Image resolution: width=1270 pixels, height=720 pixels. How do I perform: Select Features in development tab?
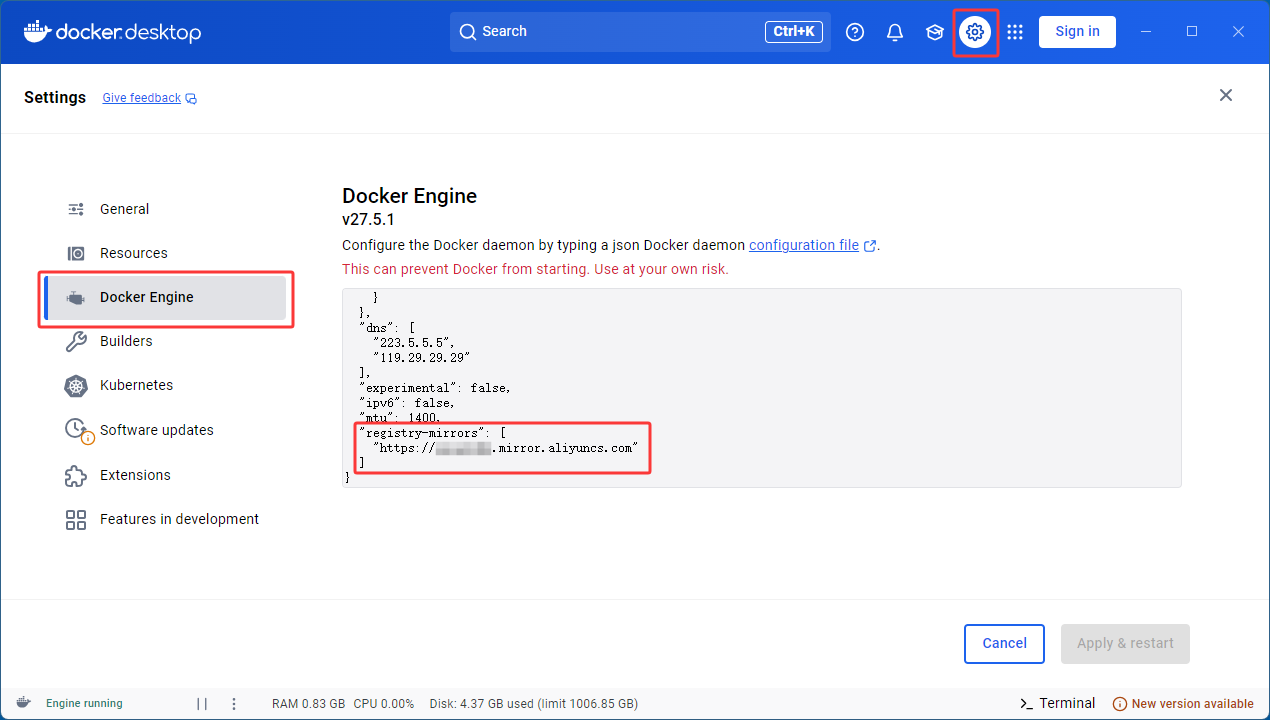166,519
